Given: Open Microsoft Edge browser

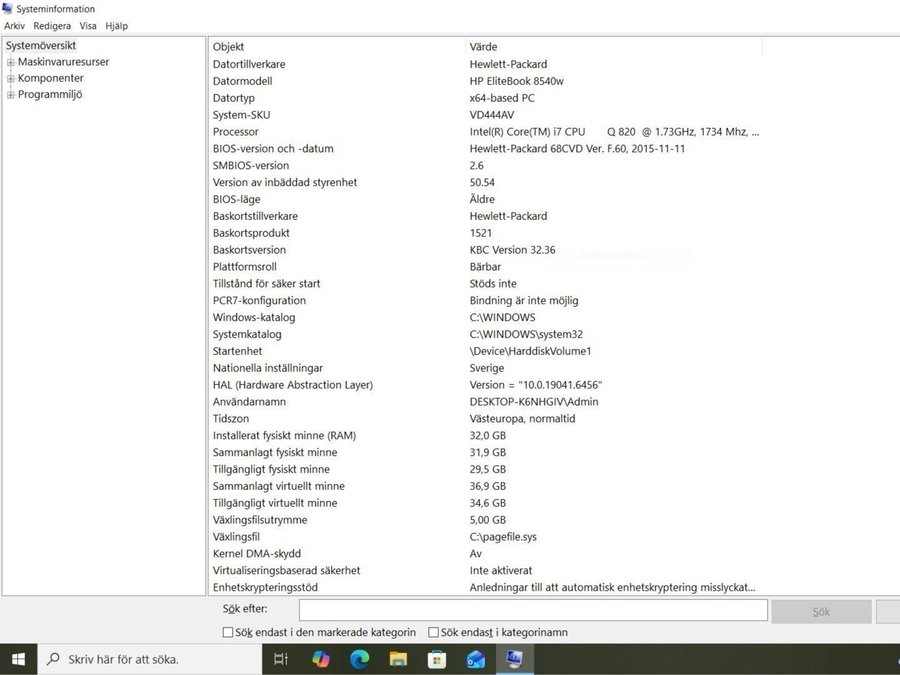Looking at the screenshot, I should (x=360, y=659).
